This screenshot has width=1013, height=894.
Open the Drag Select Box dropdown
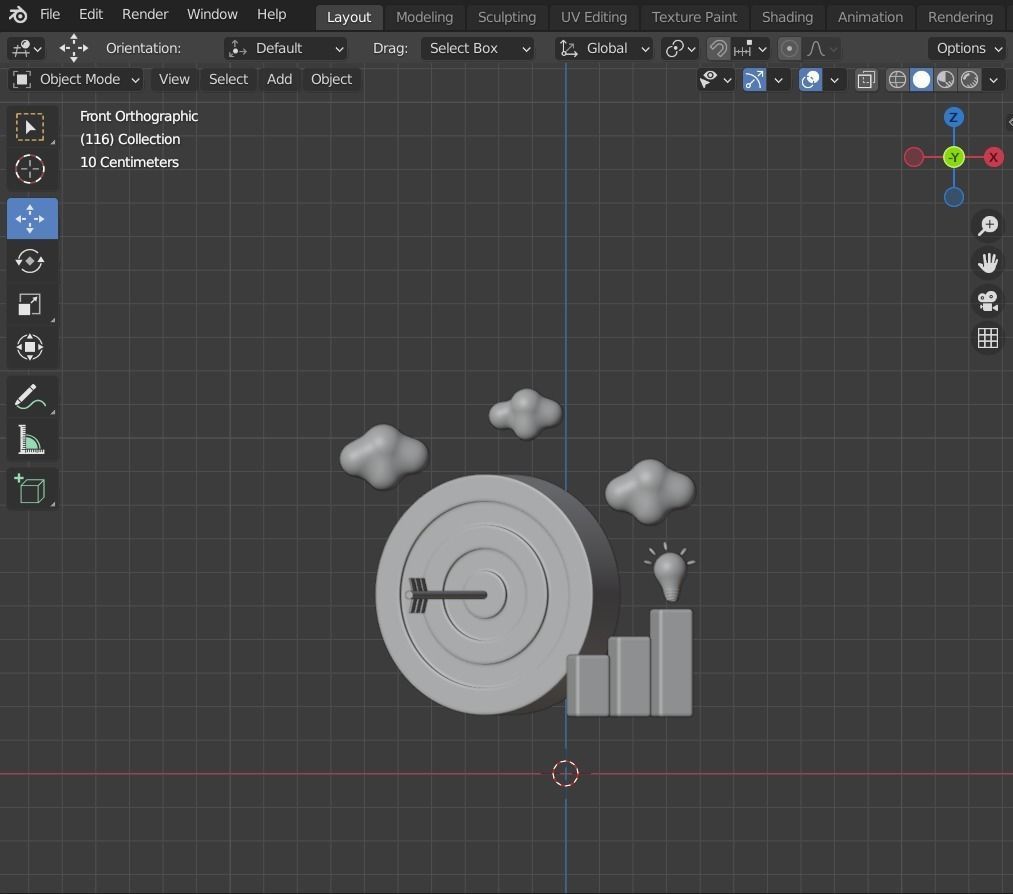(x=477, y=48)
